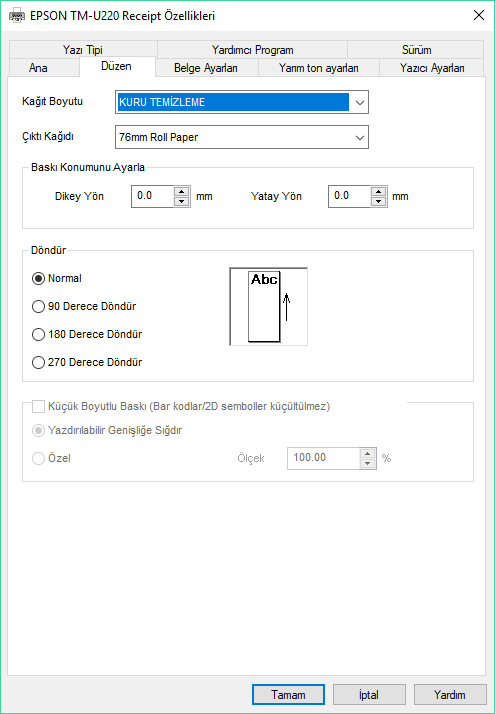Switch to the Yazı Tipi tab
Screen dimensions: 496x714
(x=83, y=50)
